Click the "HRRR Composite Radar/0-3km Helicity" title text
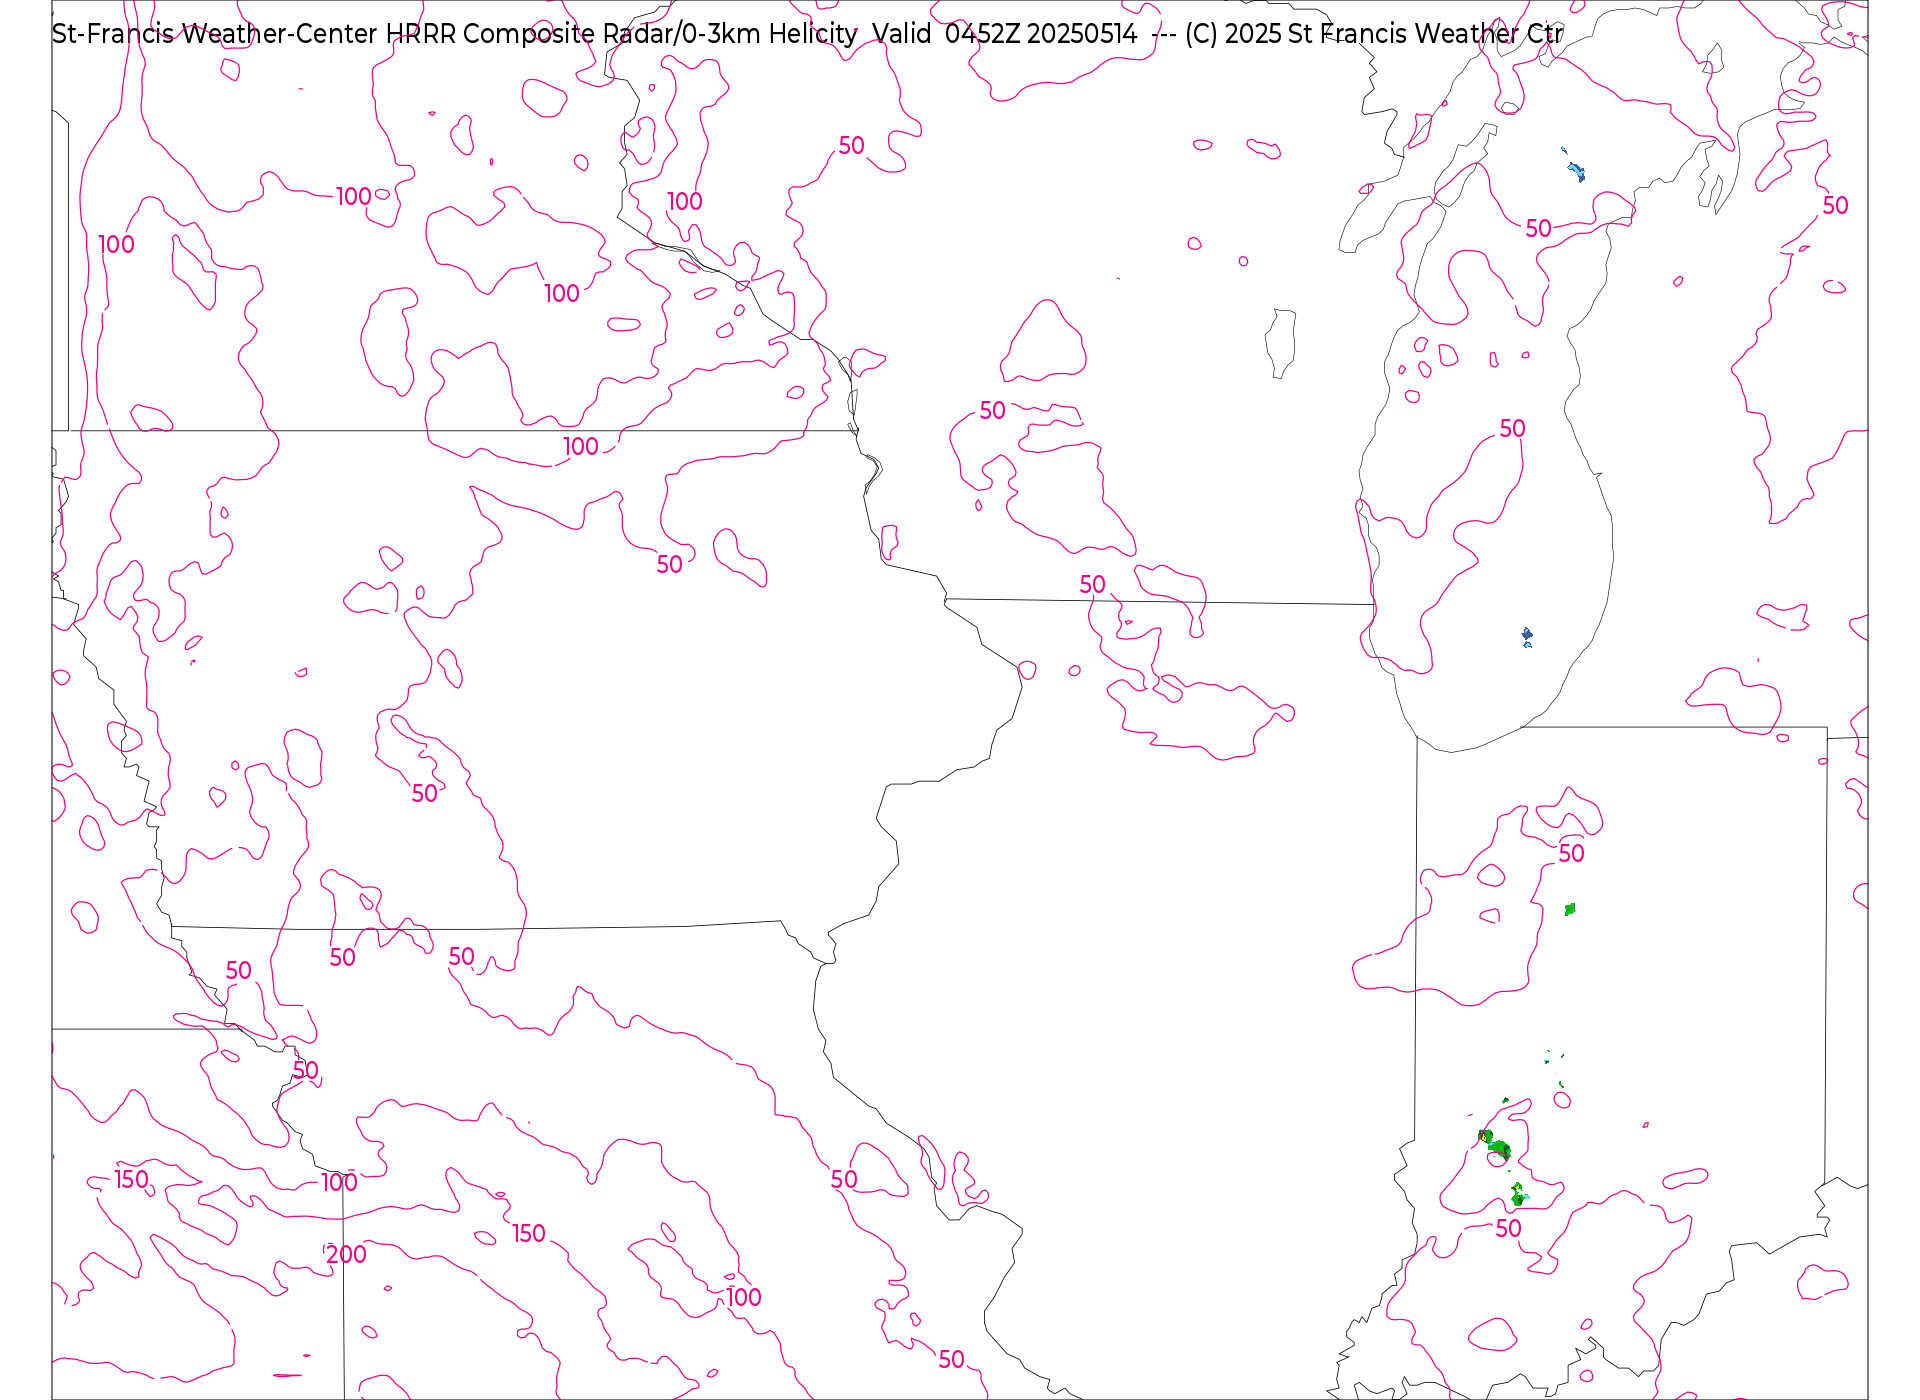The height and width of the screenshot is (1400, 1920). point(621,34)
